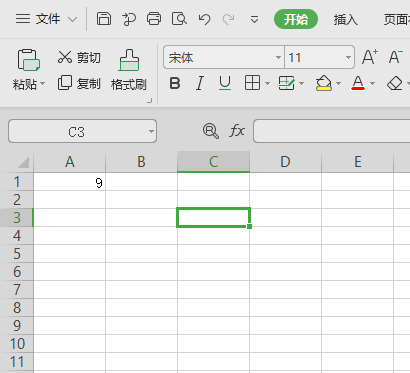This screenshot has width=410, height=373.
Task: Expand the Name Box dropdown arrow
Action: pos(151,131)
